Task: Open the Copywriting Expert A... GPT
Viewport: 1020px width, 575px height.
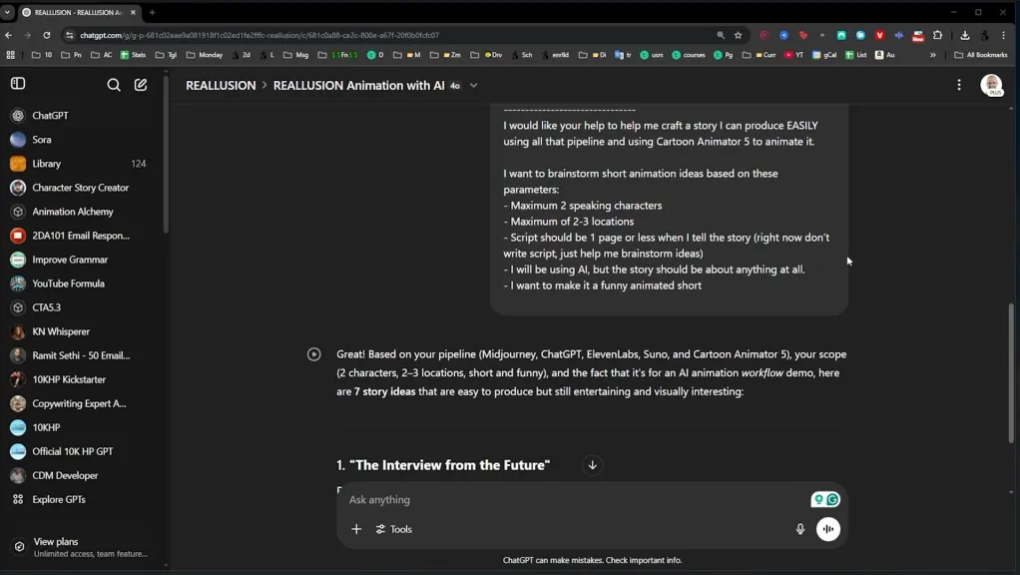Action: (x=81, y=403)
